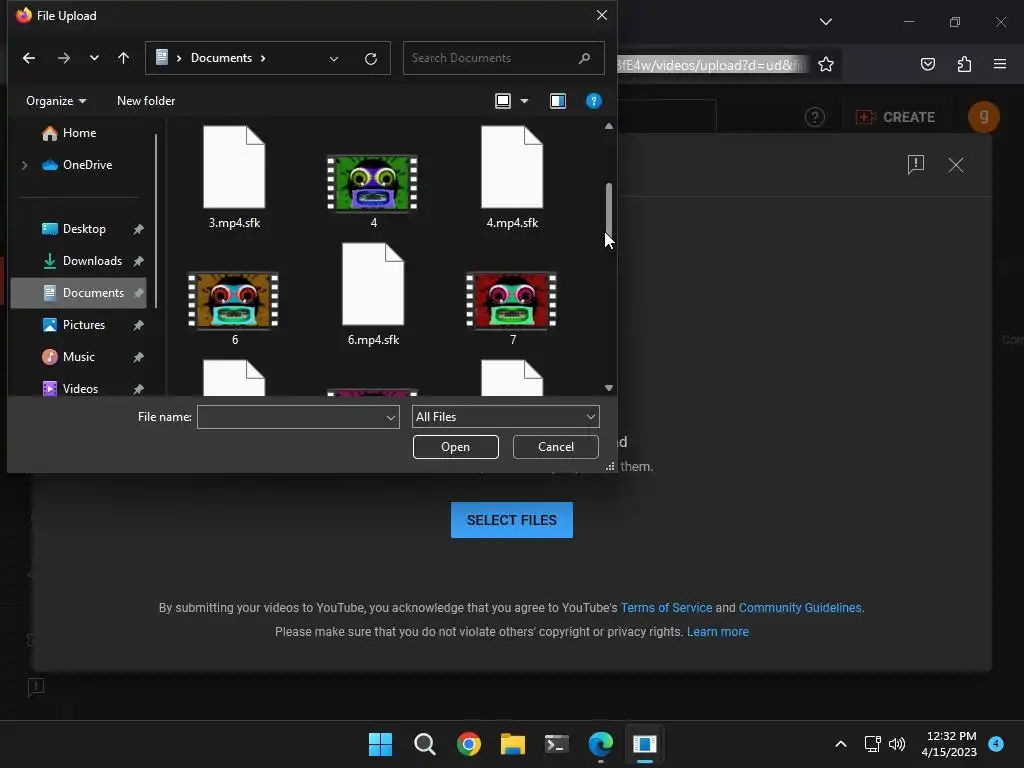This screenshot has width=1024, height=768.
Task: Select the 4.mp4.sfk file
Action: 512,177
